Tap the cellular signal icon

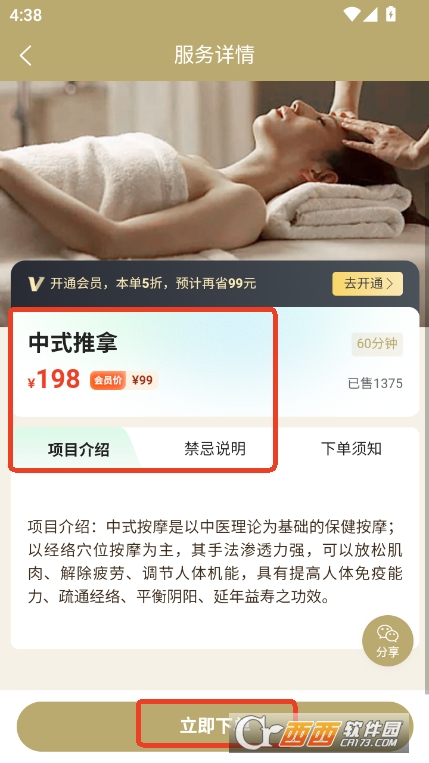point(370,15)
